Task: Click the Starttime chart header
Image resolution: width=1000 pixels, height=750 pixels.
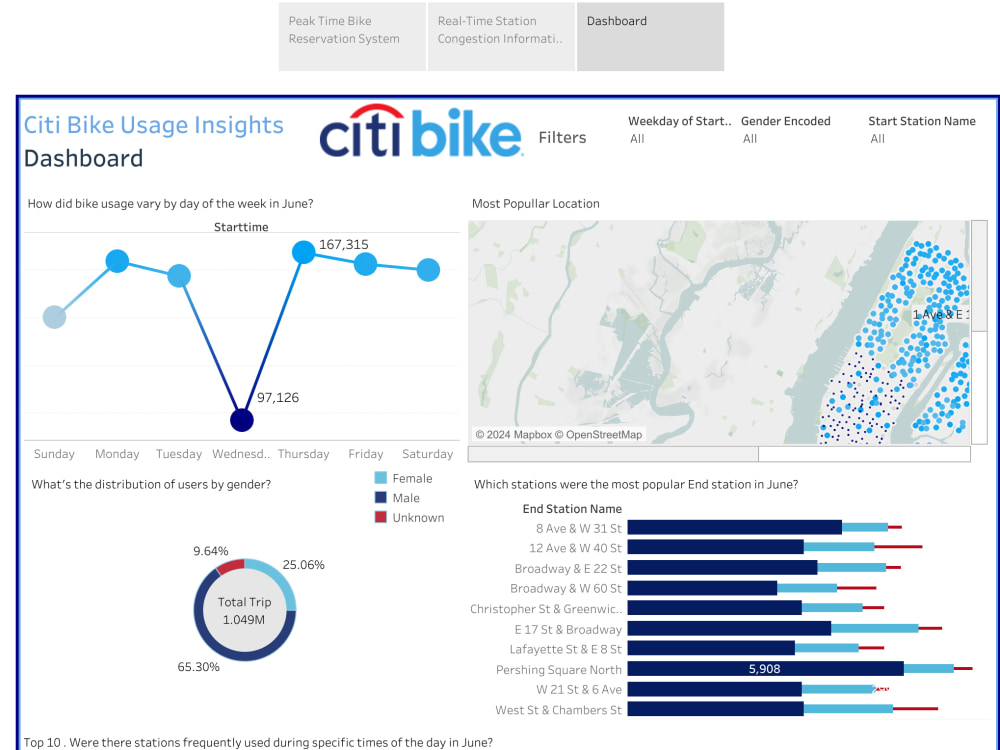Action: tap(241, 227)
